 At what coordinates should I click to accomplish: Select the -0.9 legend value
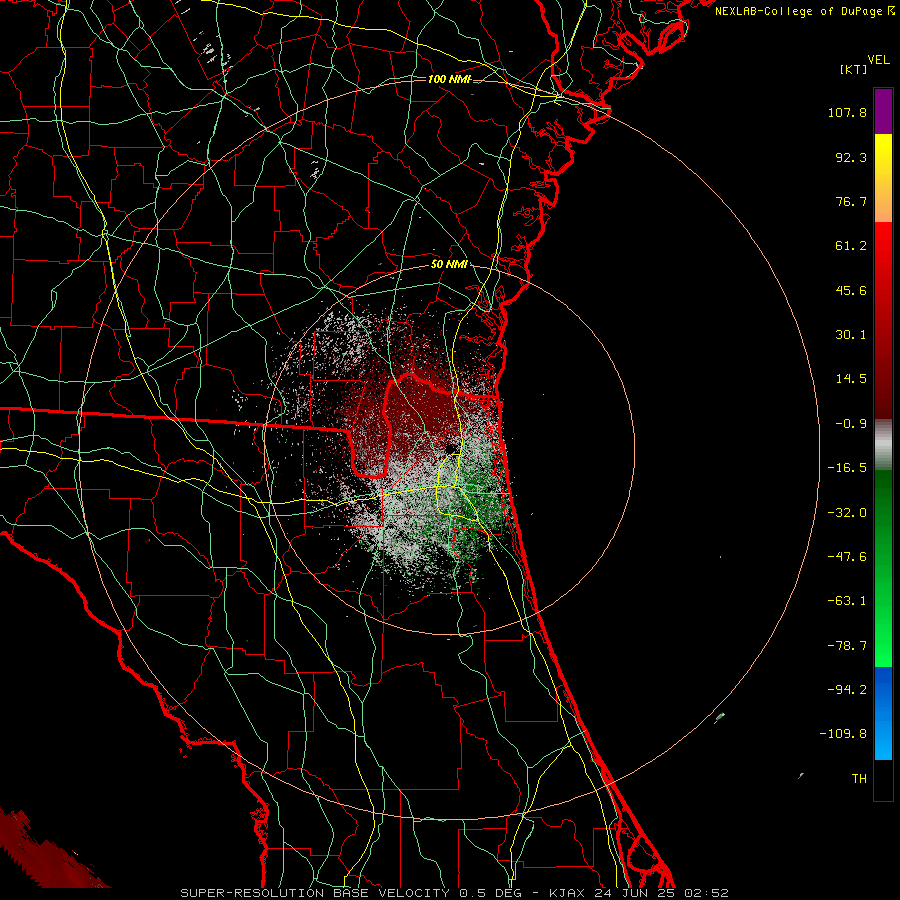(x=851, y=424)
